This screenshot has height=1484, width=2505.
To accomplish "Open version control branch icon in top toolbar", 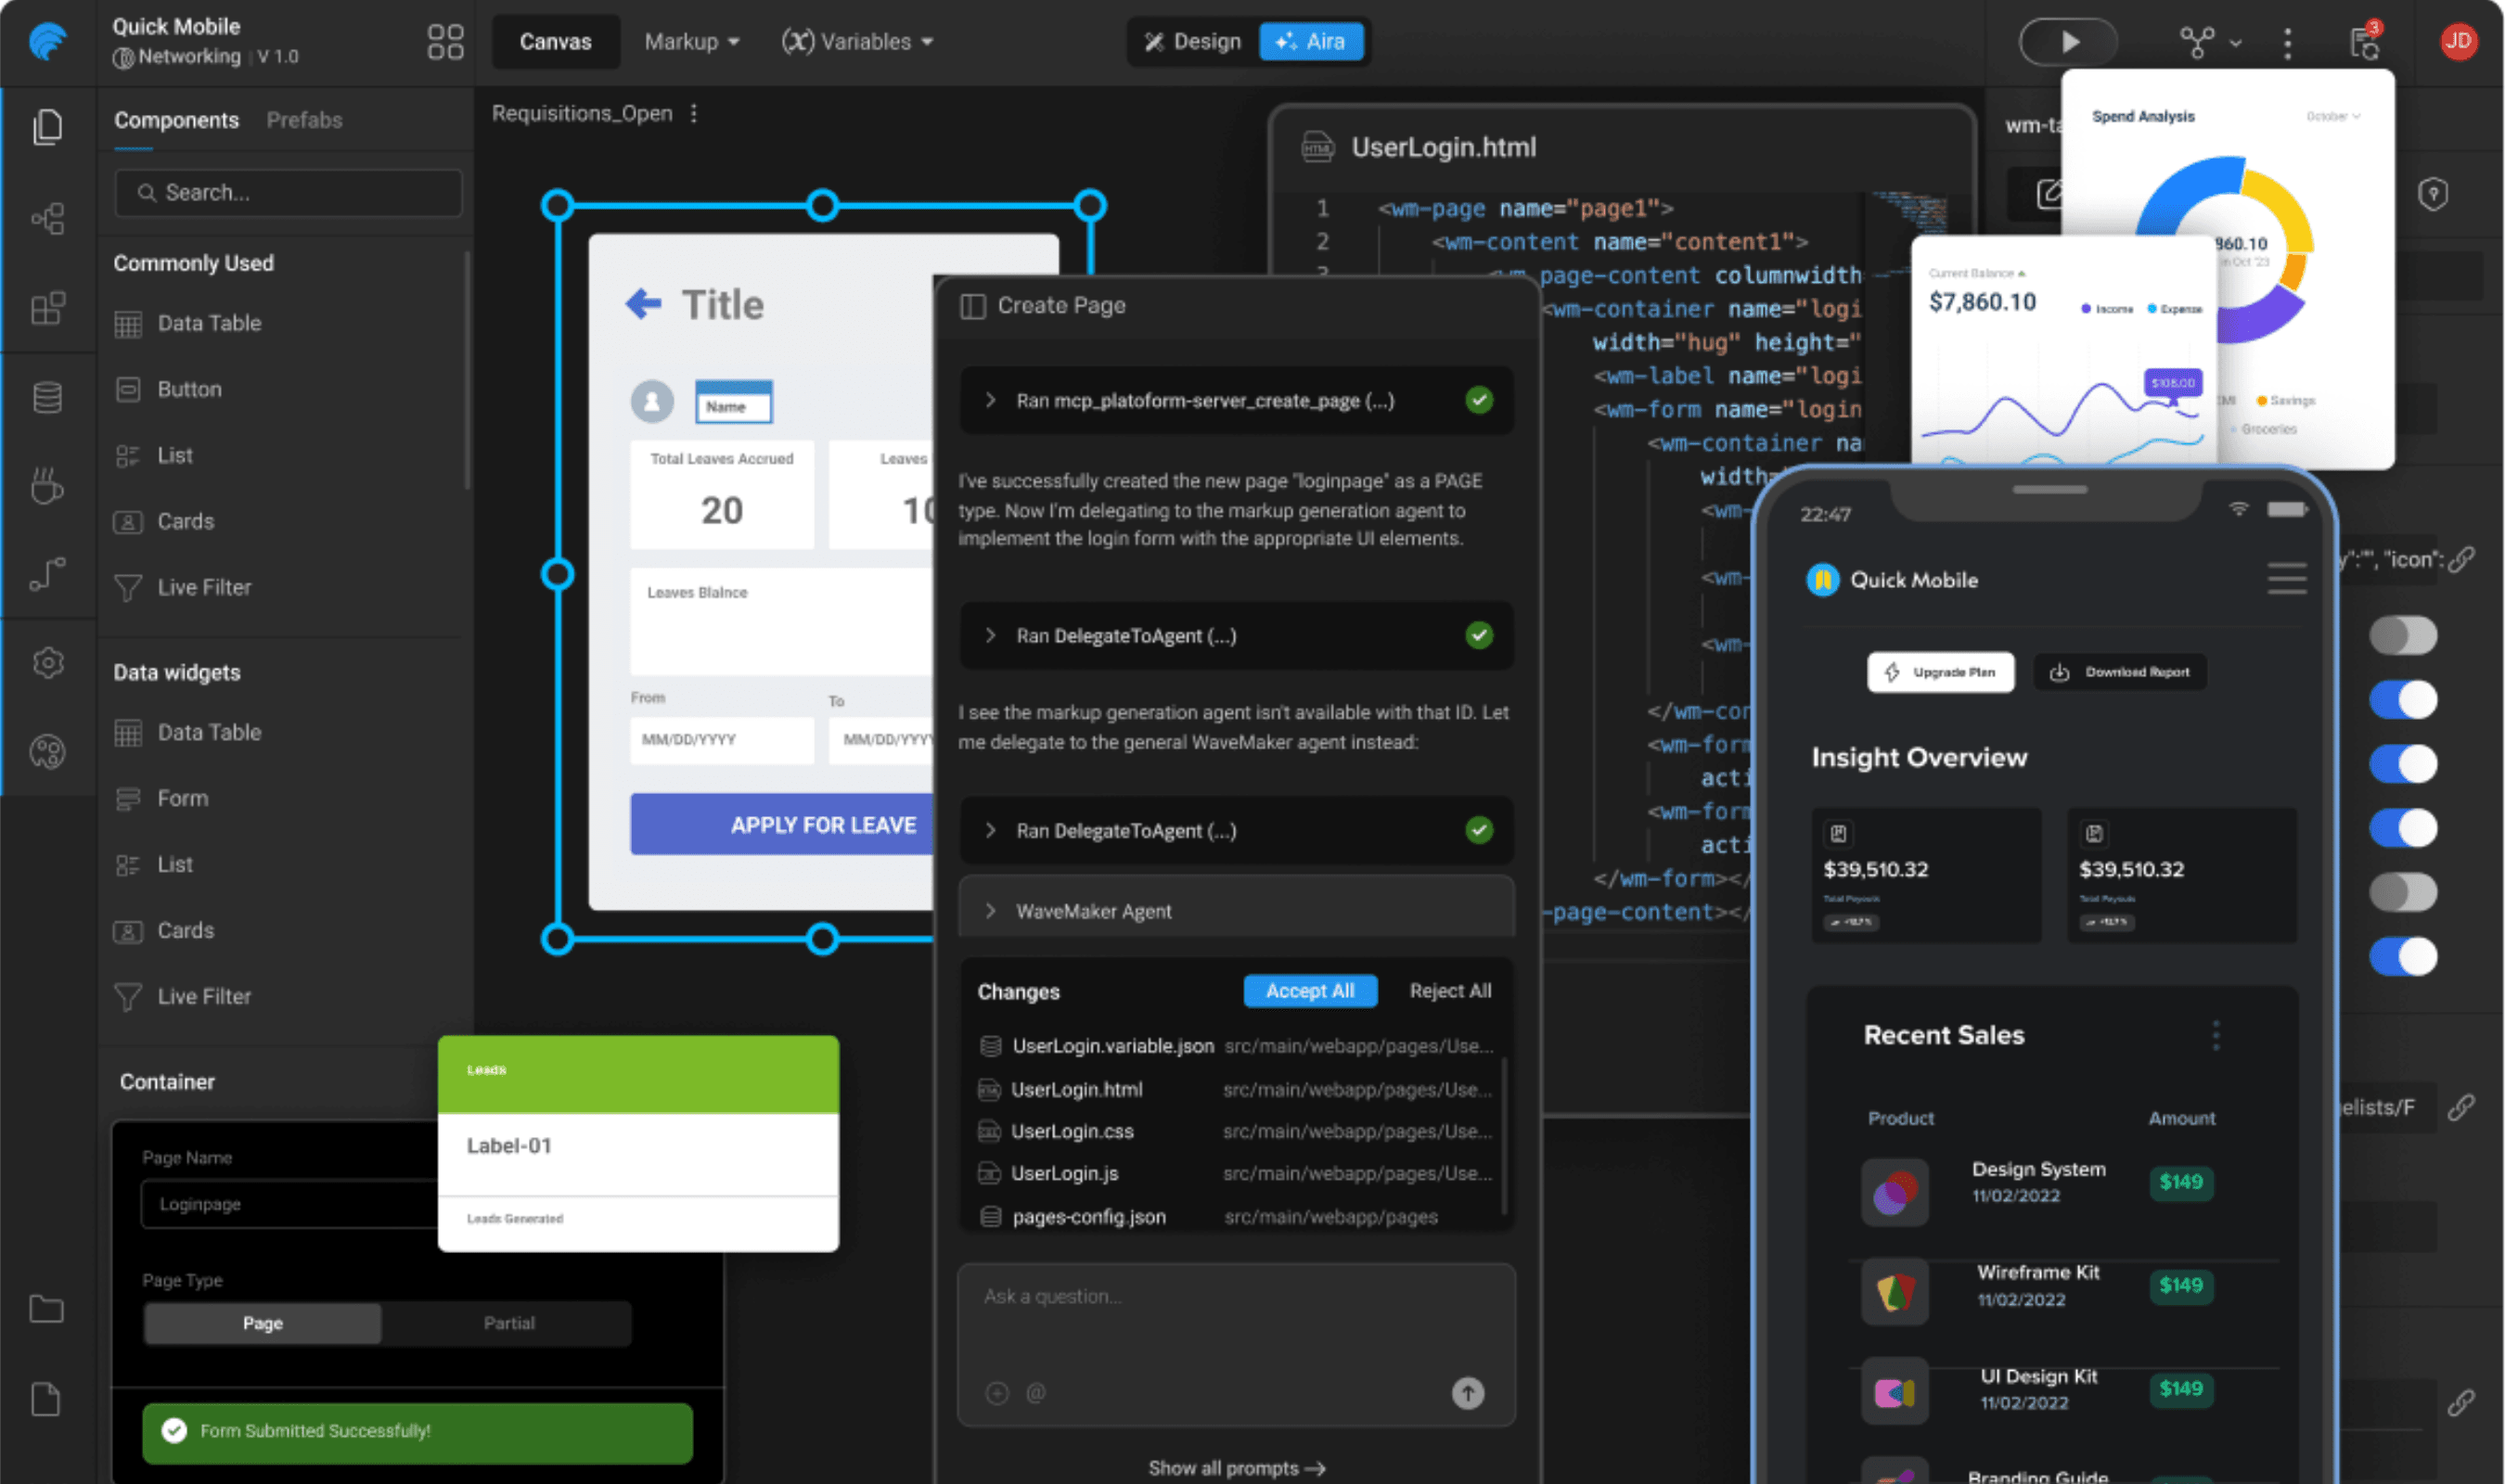I will click(2198, 42).
